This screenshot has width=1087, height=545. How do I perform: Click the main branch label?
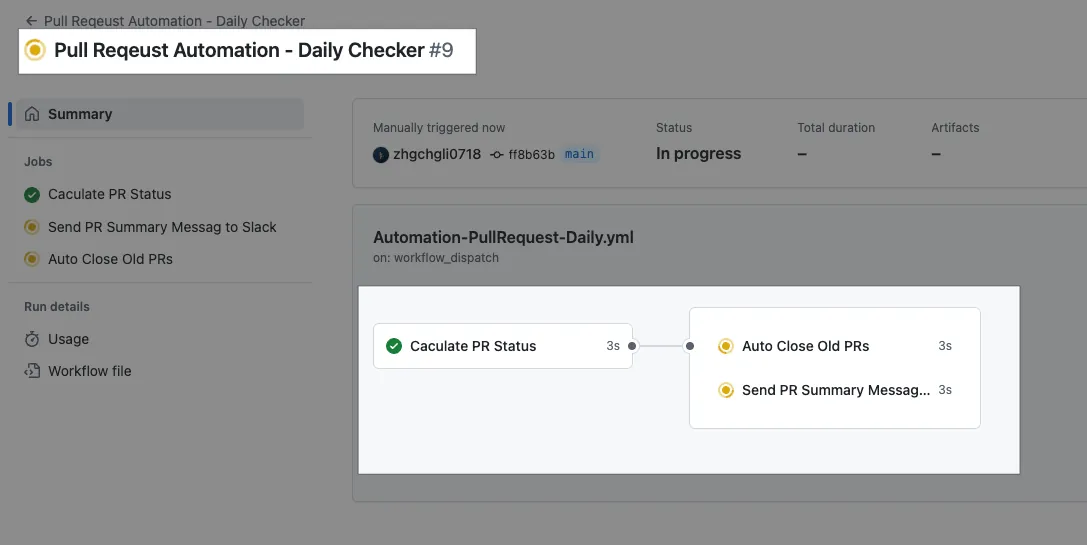pos(579,155)
